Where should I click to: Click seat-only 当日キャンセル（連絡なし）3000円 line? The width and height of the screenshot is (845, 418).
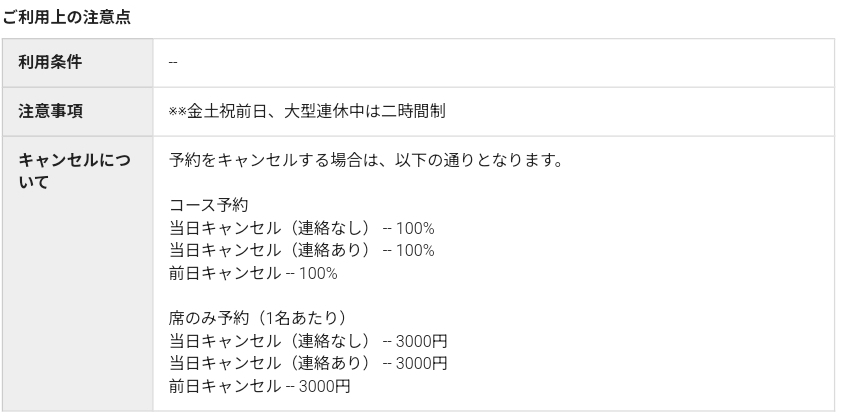tap(308, 341)
